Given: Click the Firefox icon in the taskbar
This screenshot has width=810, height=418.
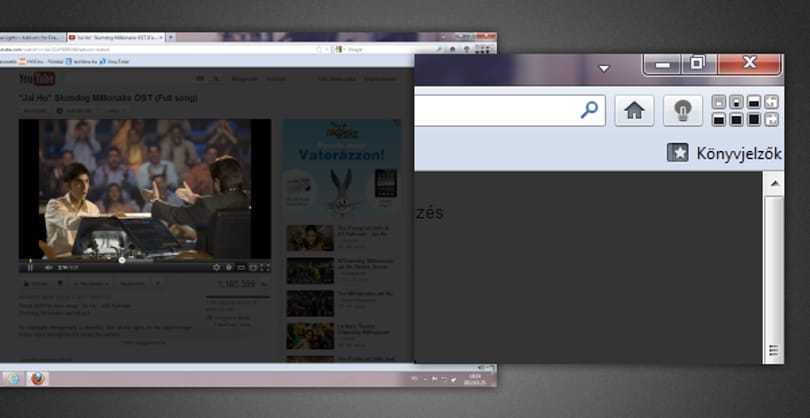Looking at the screenshot, I should (x=37, y=379).
